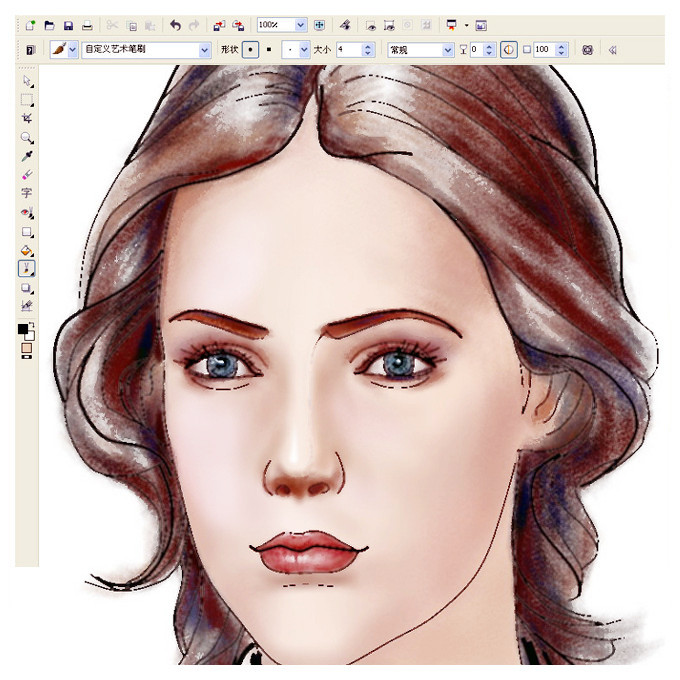This screenshot has width=680, height=680.
Task: Click the black foreground color swatch
Action: pyautogui.click(x=23, y=329)
